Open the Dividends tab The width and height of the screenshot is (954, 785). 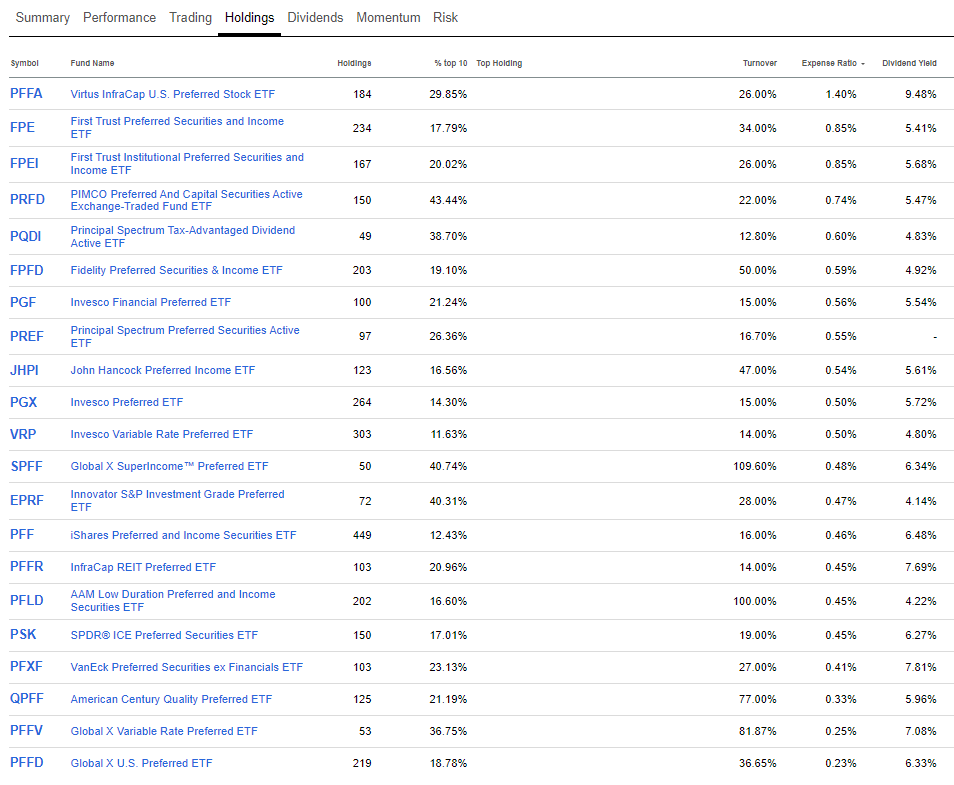coord(315,17)
